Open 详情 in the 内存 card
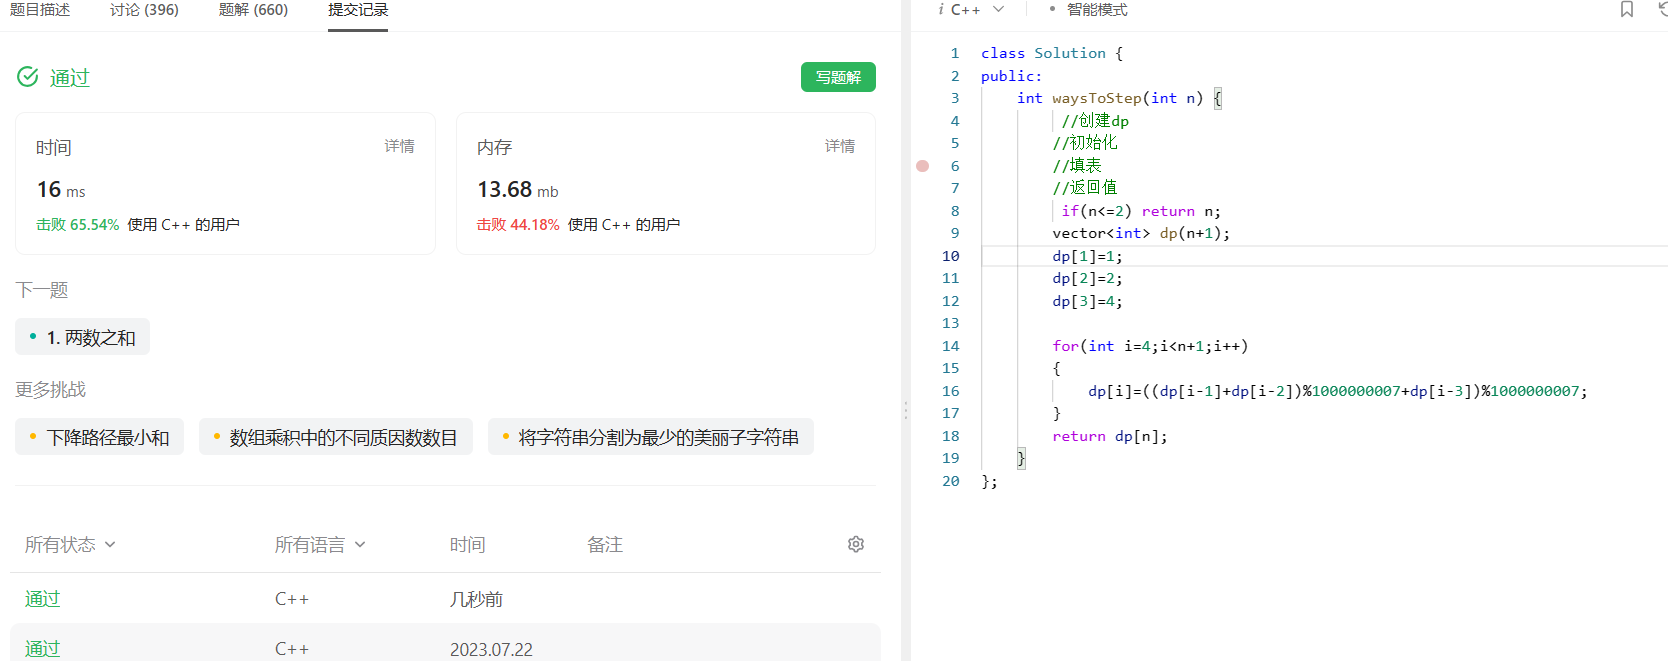This screenshot has height=661, width=1668. [840, 146]
